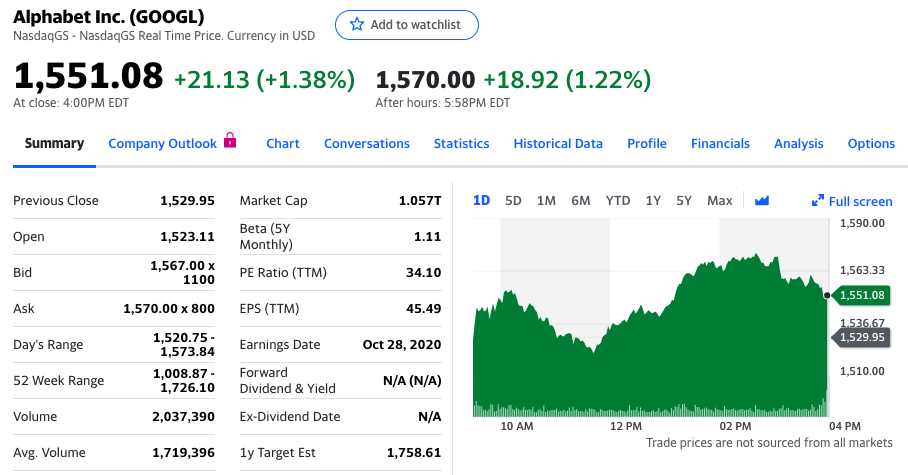Click the Open value 1,523.11

click(187, 236)
